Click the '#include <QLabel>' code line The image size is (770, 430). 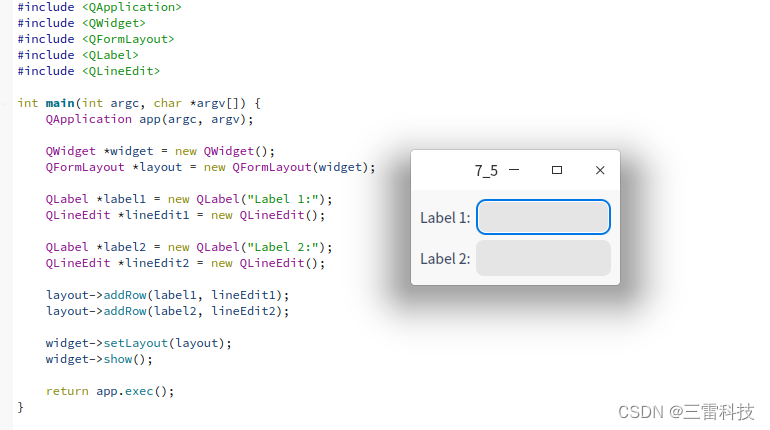click(78, 55)
